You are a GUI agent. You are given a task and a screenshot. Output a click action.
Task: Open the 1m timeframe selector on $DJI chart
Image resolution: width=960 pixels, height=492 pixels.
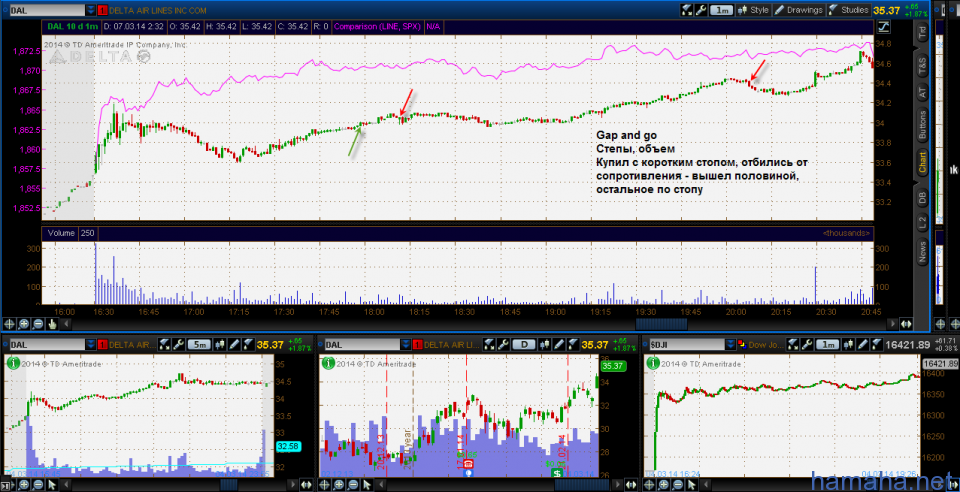pyautogui.click(x=829, y=345)
